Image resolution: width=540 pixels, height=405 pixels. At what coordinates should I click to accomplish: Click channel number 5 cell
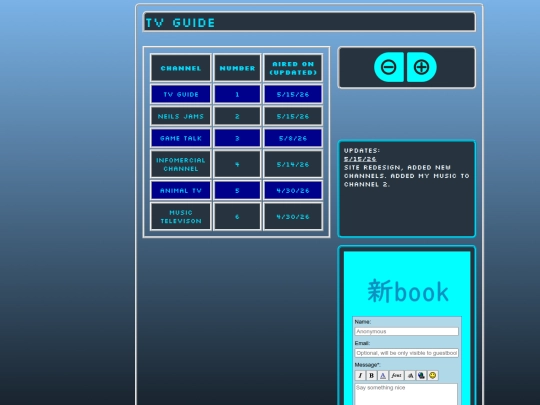(237, 190)
